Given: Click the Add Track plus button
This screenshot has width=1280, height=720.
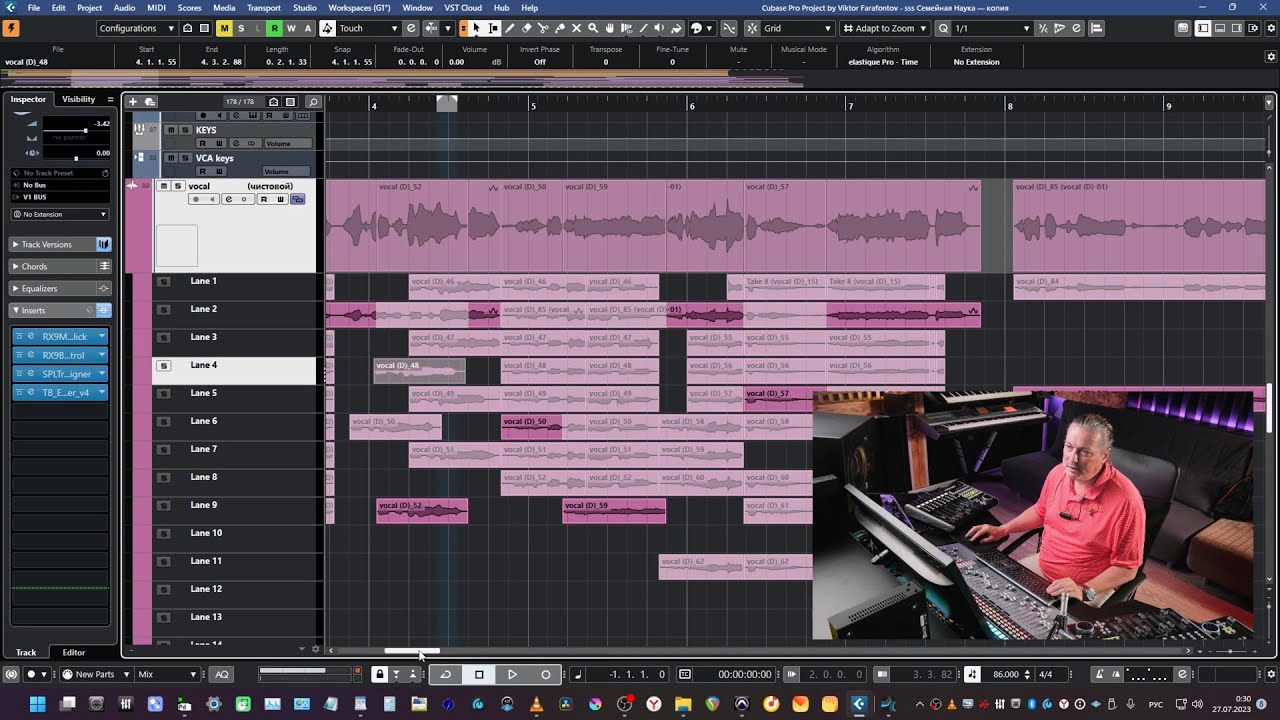Looking at the screenshot, I should [x=132, y=101].
